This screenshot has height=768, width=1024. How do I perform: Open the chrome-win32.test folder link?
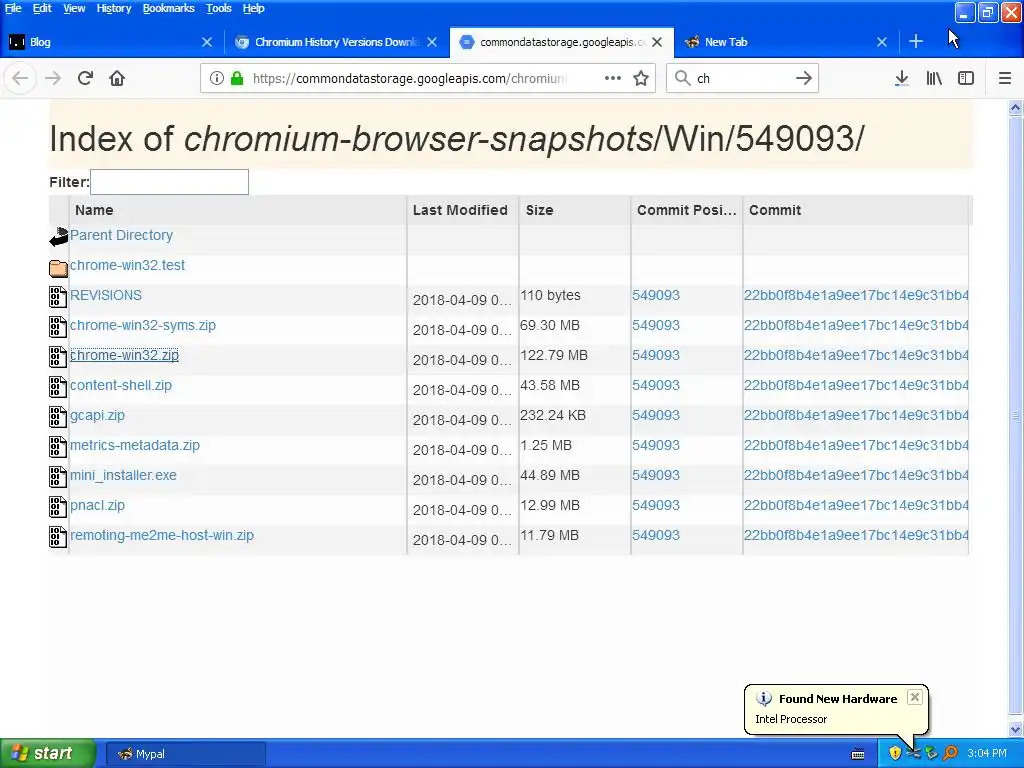pyautogui.click(x=127, y=265)
